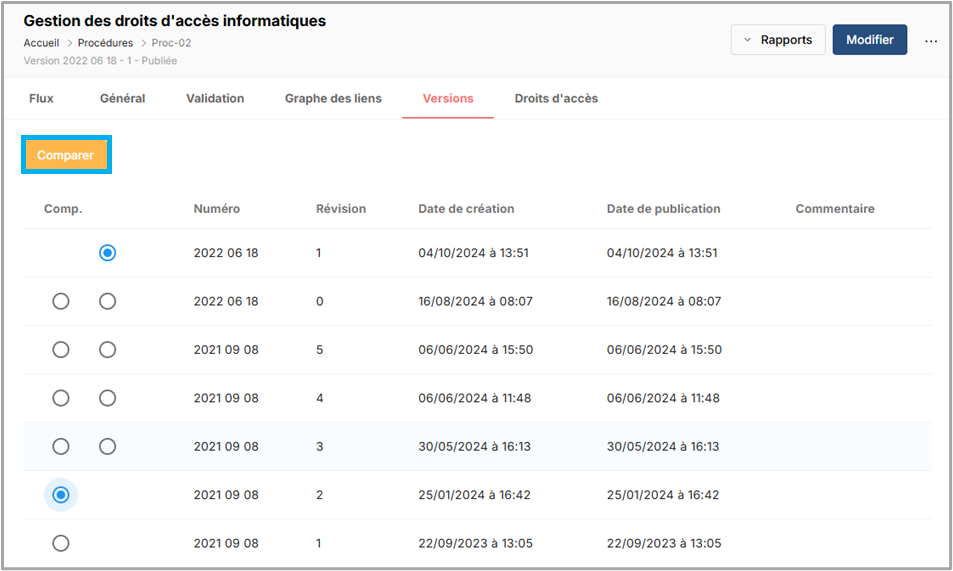Select right radio for 2022 06 18 revision 1
The width and height of the screenshot is (953, 571).
point(108,253)
